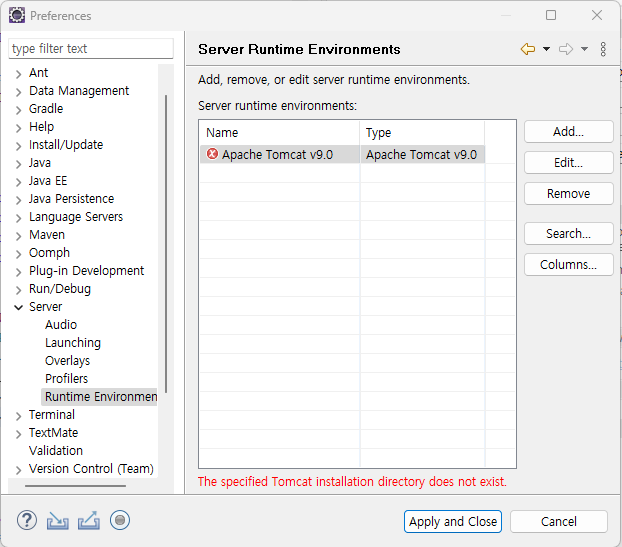Click the tree's horizontal scrollbar
Screen dimensions: 622x547
(75, 486)
